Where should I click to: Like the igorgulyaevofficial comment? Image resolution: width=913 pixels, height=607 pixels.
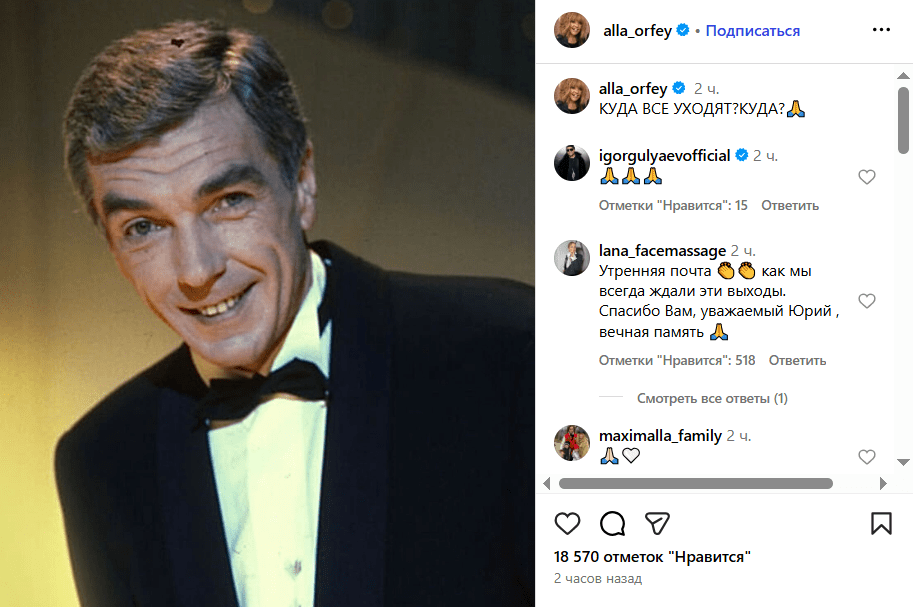[867, 177]
